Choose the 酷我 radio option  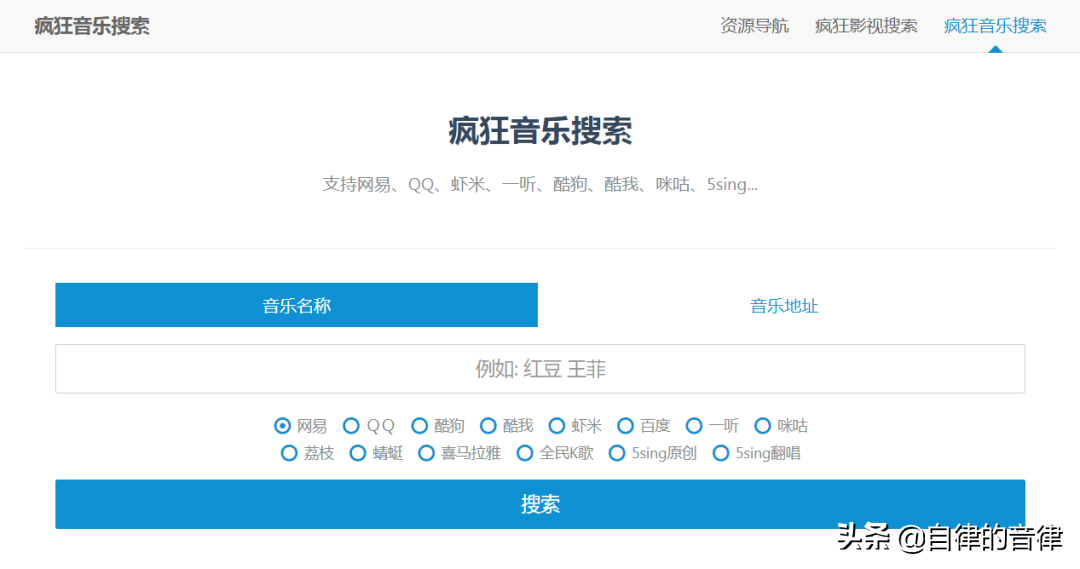pyautogui.click(x=488, y=426)
